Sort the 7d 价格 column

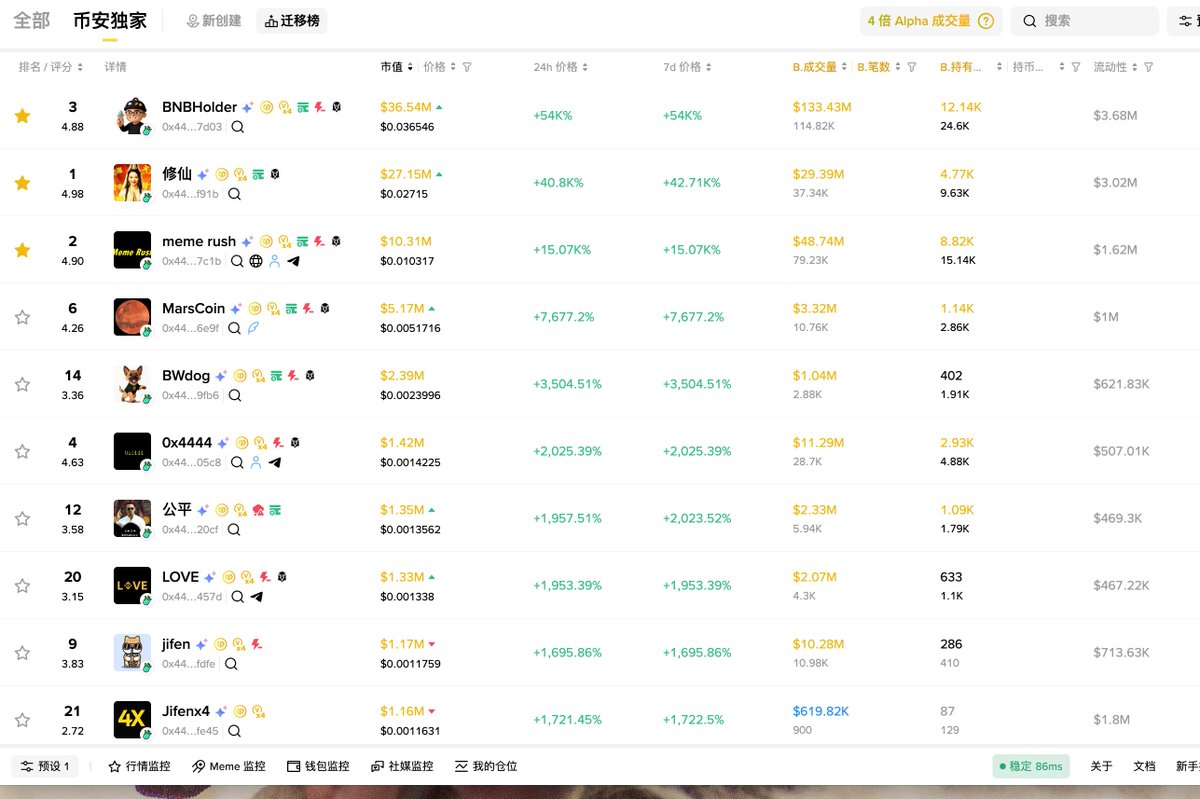tap(708, 67)
